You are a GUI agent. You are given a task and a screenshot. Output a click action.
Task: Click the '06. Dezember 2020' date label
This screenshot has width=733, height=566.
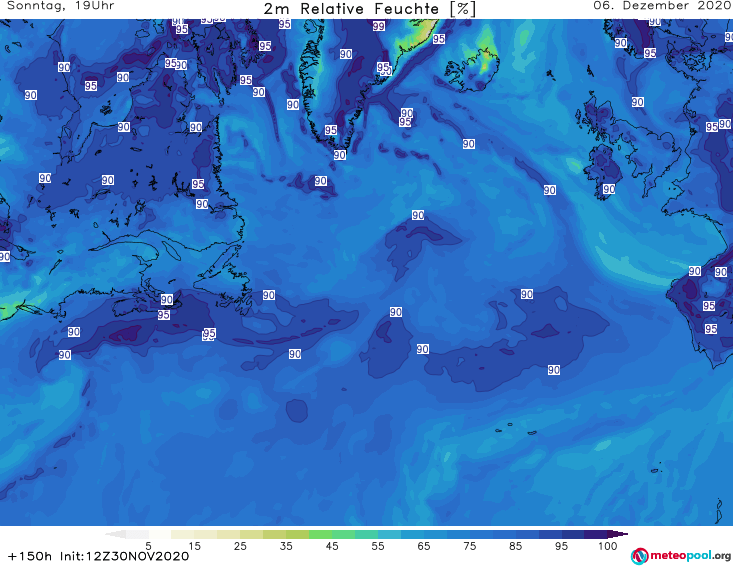(662, 6)
